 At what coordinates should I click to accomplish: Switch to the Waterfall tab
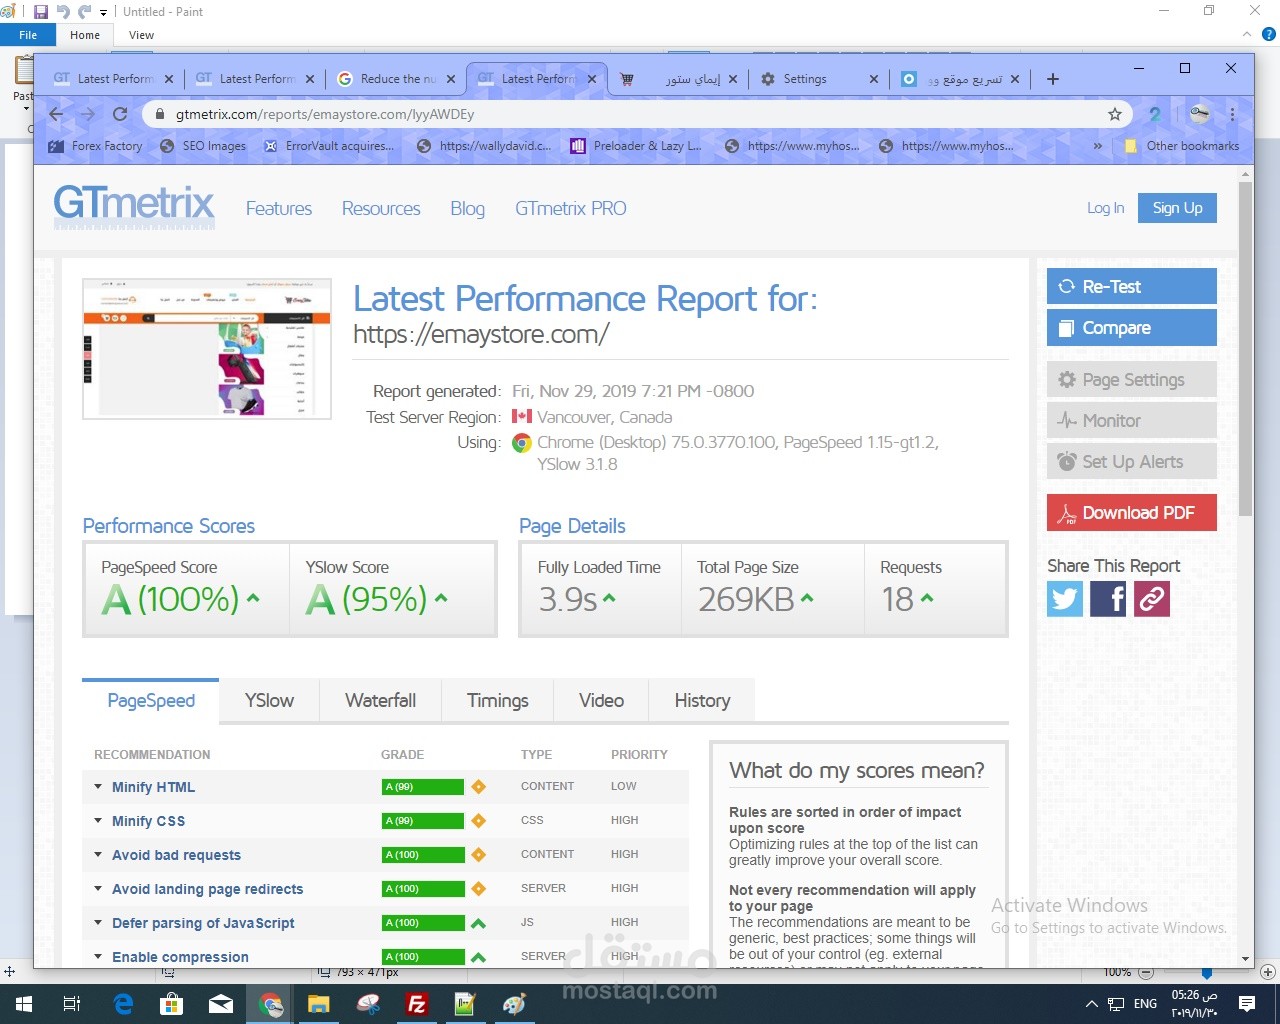(380, 701)
